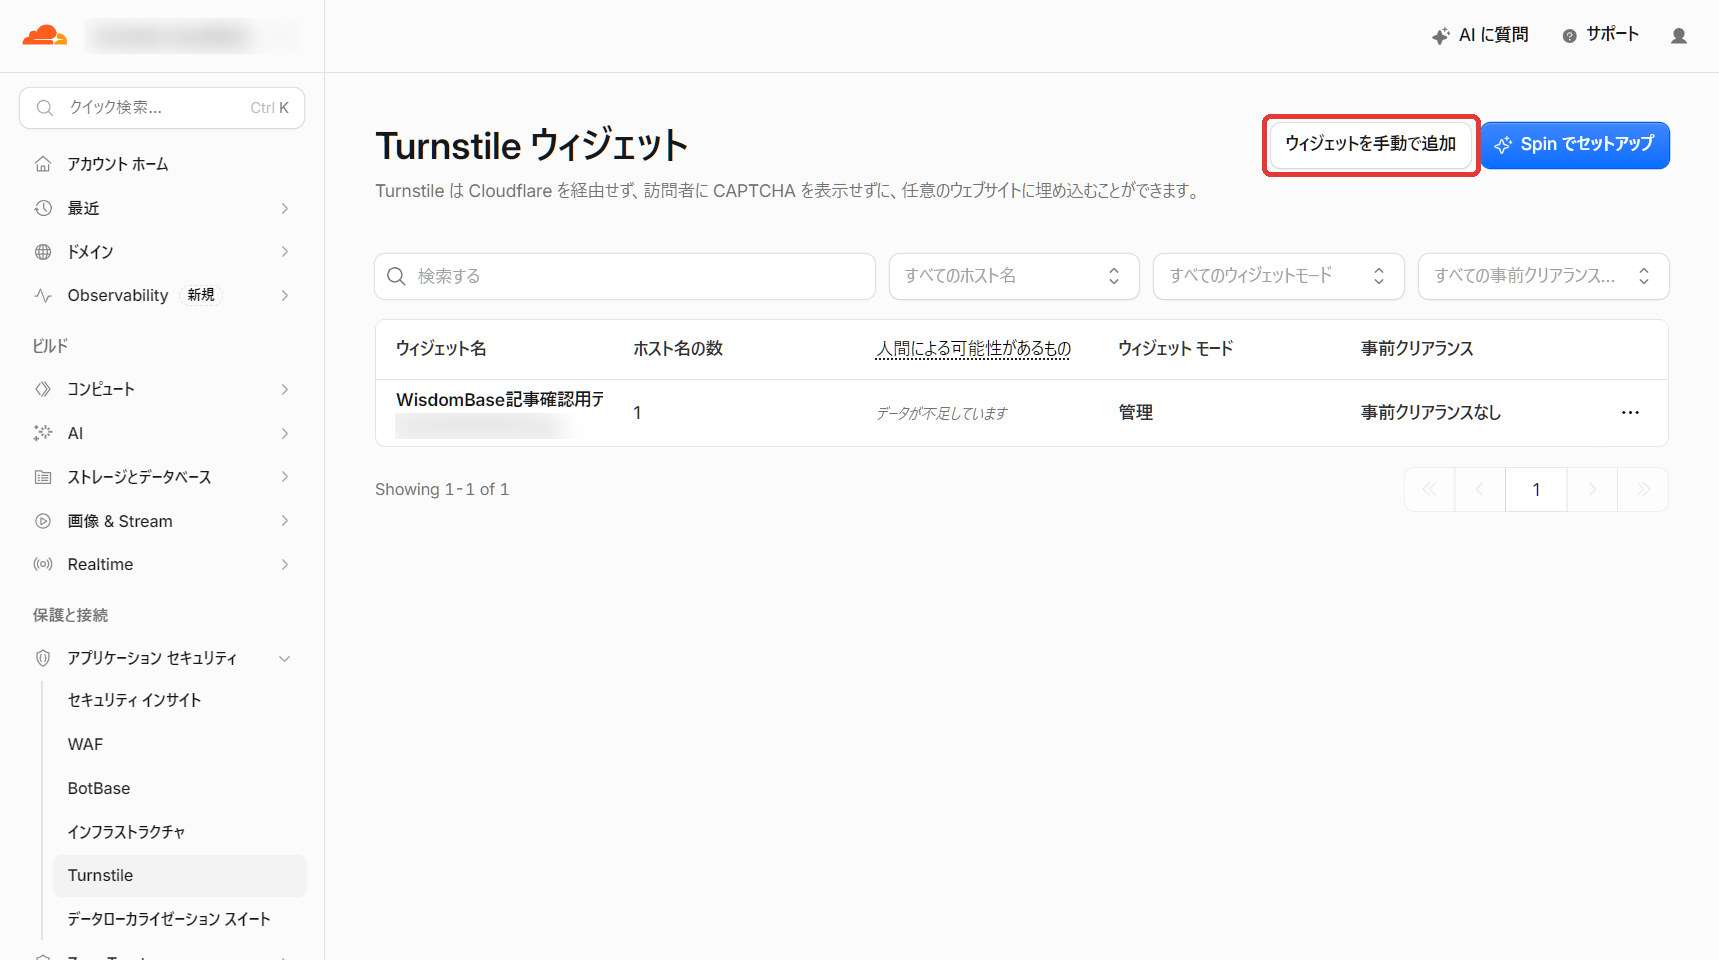1719x960 pixels.
Task: Click サポート in header
Action: coord(1601,36)
